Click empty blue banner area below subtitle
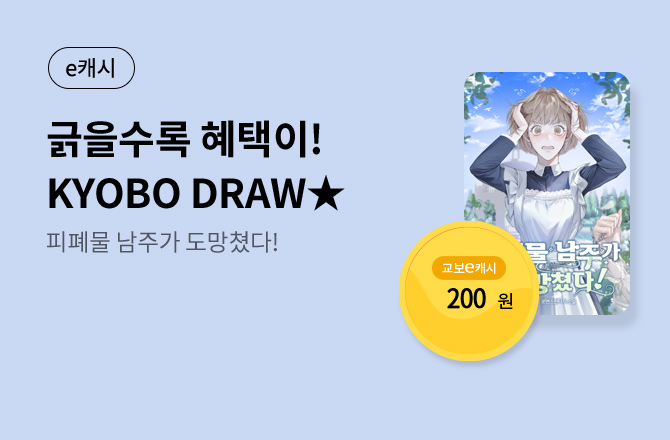This screenshot has width=670, height=440. (192, 342)
